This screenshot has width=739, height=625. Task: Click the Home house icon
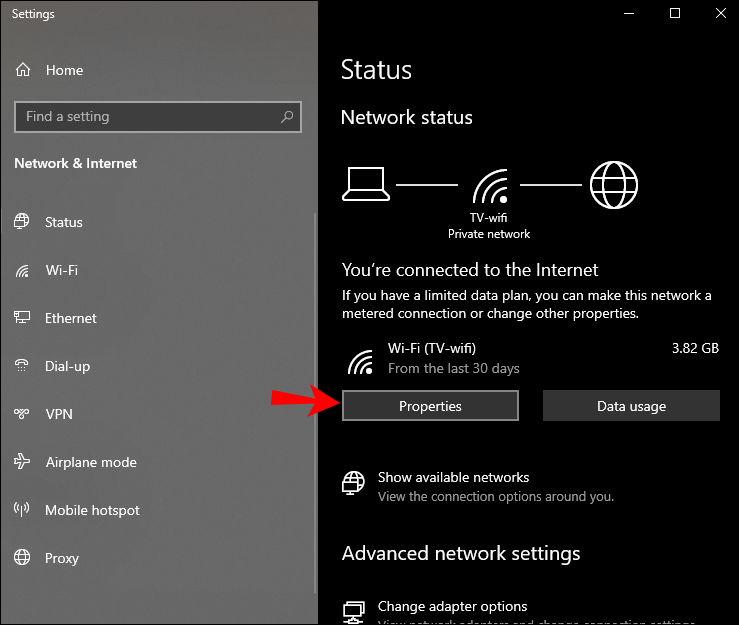23,70
